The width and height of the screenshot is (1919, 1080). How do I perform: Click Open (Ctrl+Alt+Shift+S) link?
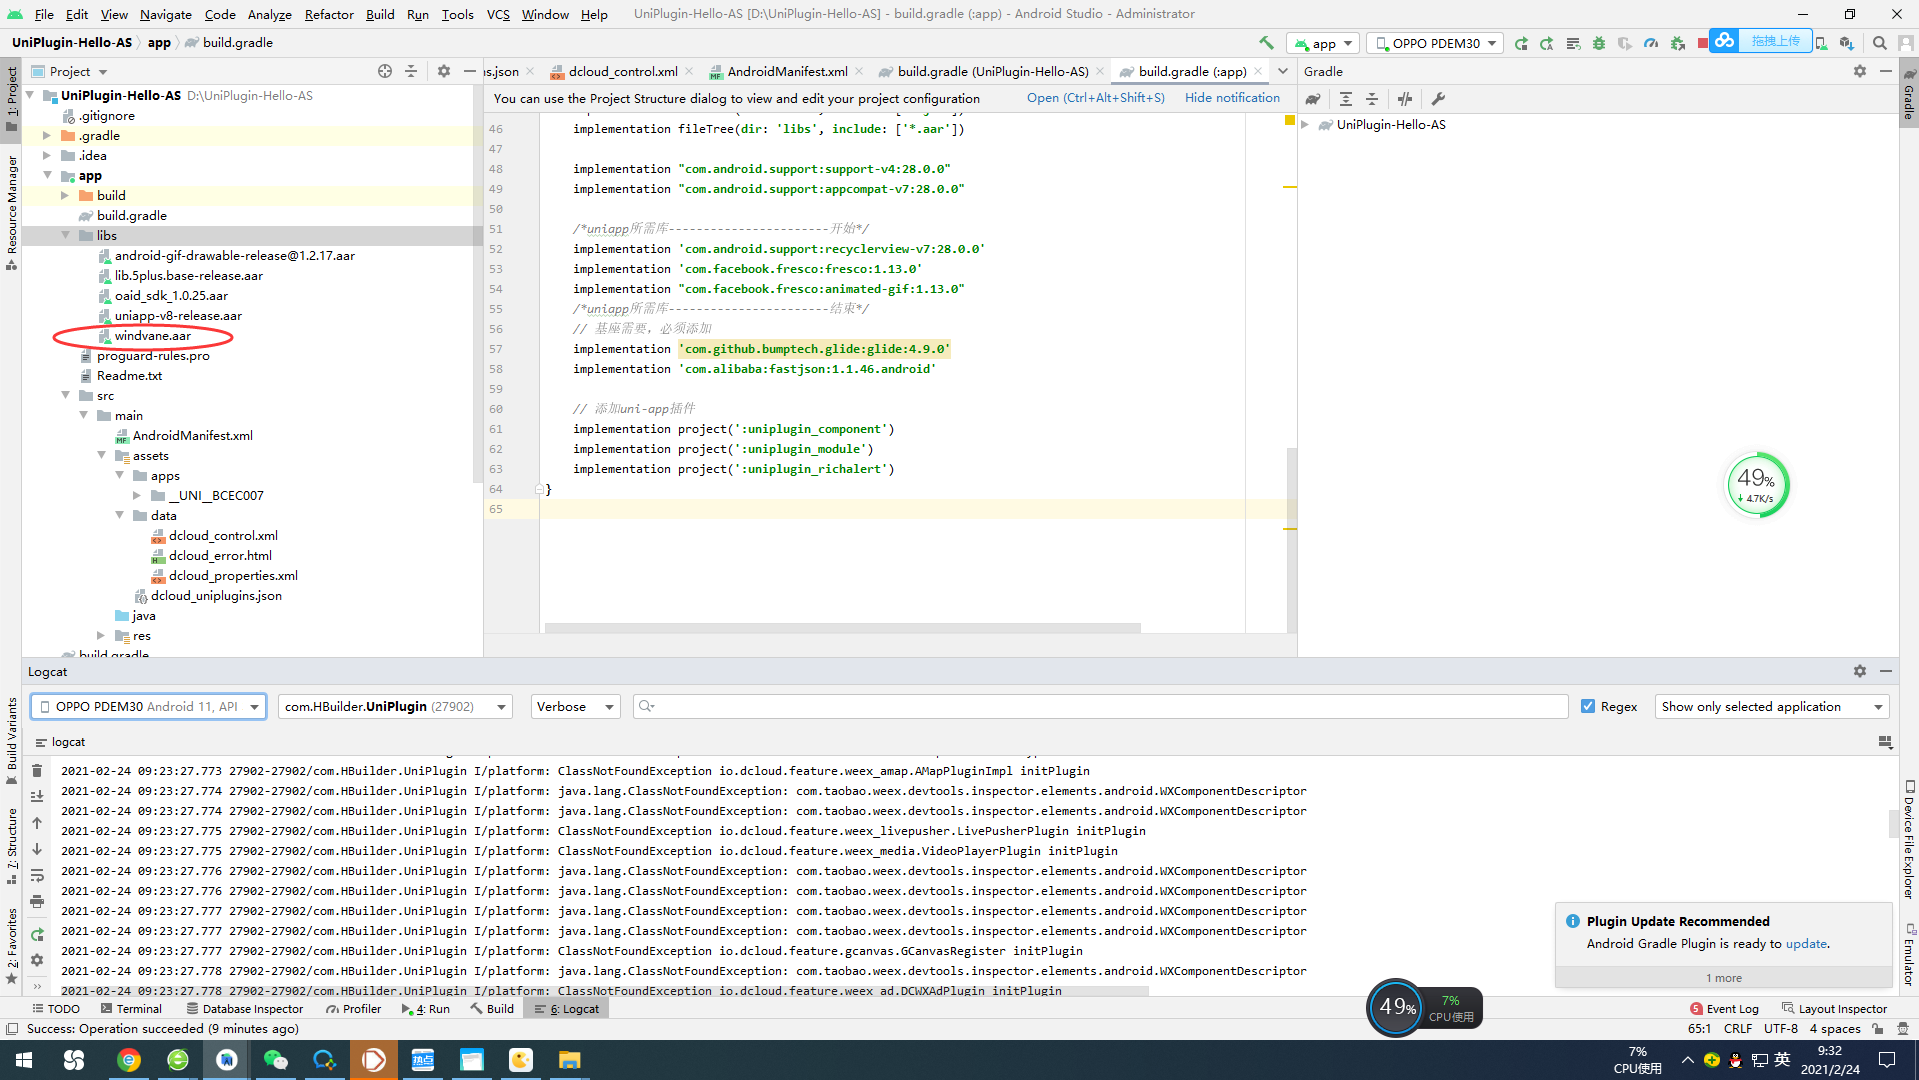point(1095,98)
